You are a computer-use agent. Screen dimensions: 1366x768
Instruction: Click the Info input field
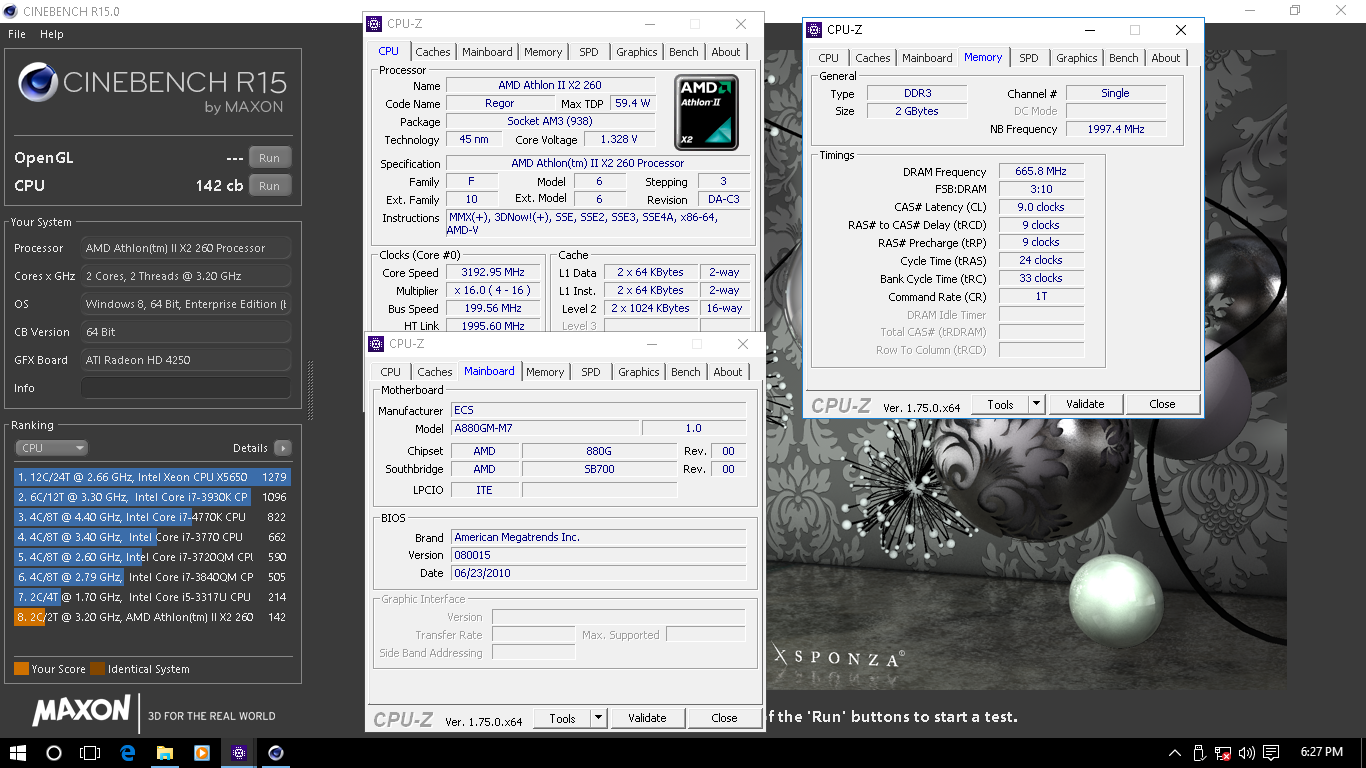point(186,388)
